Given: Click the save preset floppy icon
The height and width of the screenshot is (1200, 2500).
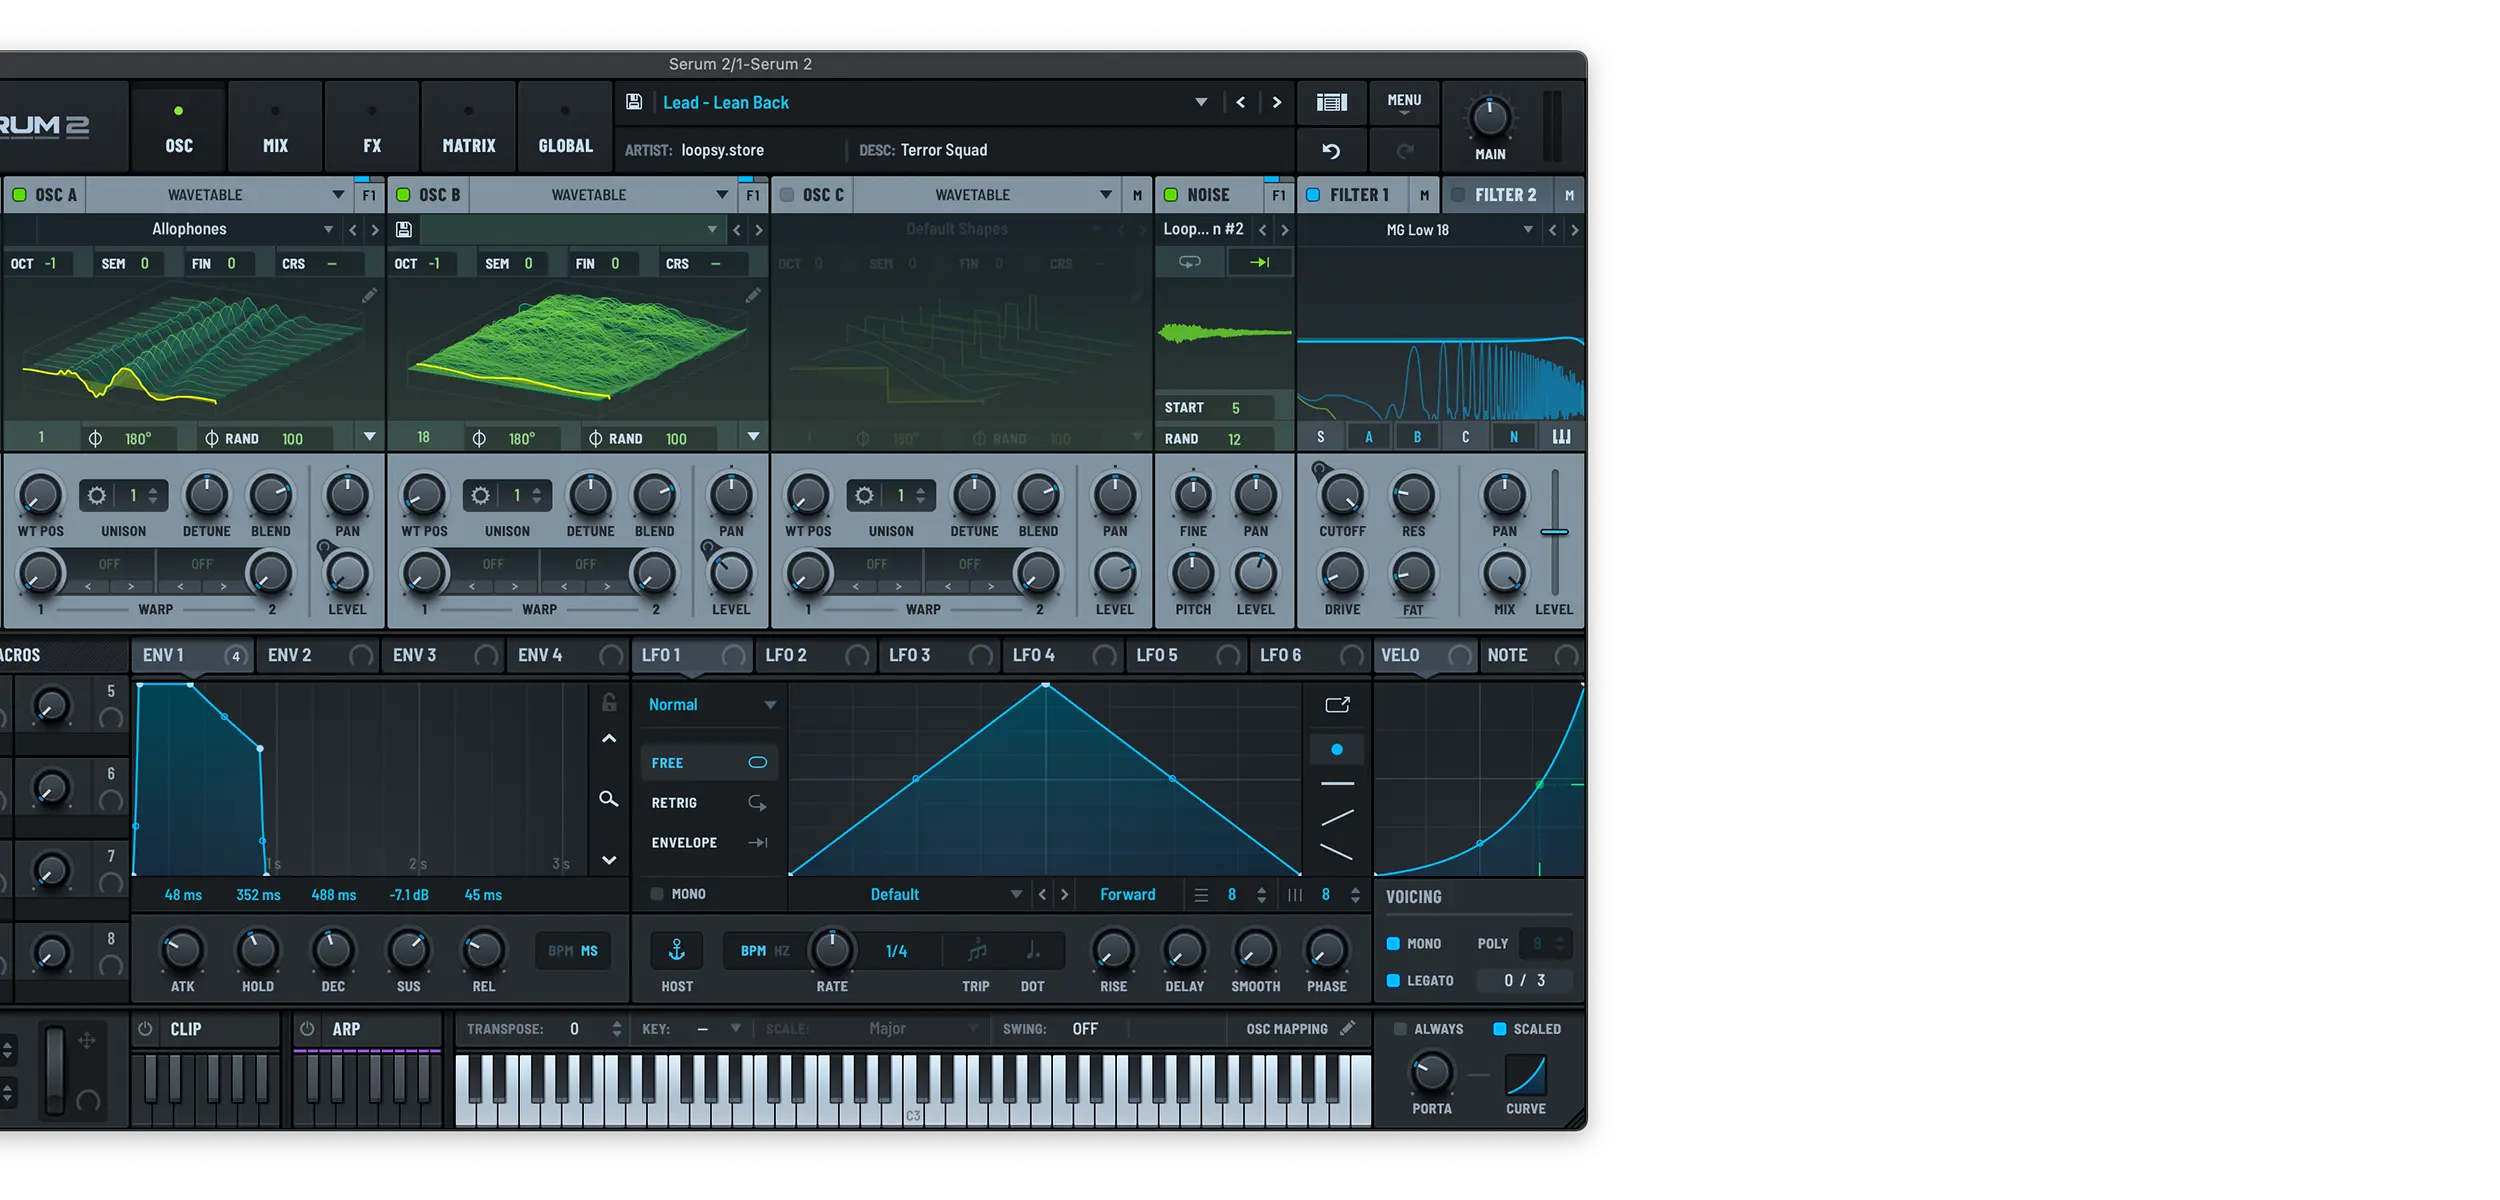Looking at the screenshot, I should pos(634,102).
